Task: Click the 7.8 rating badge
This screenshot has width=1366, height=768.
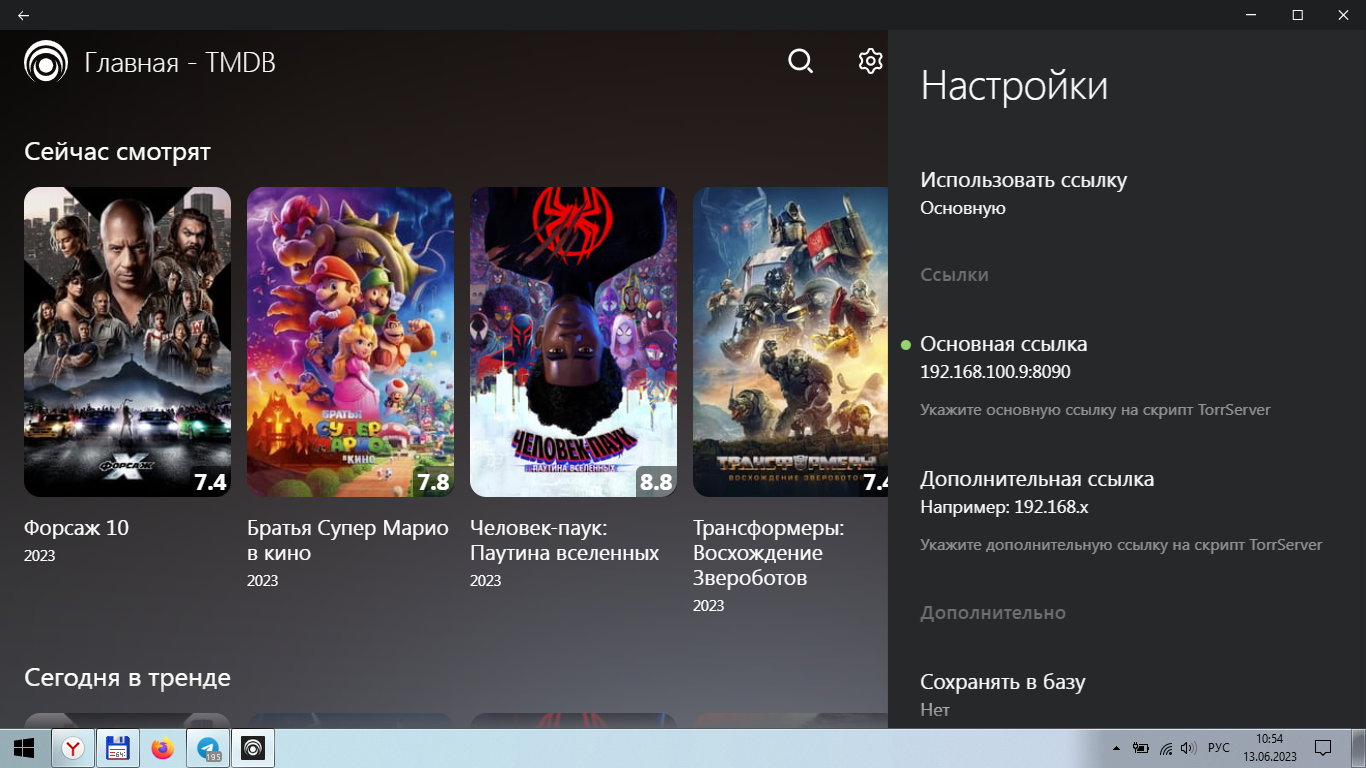Action: pyautogui.click(x=433, y=482)
